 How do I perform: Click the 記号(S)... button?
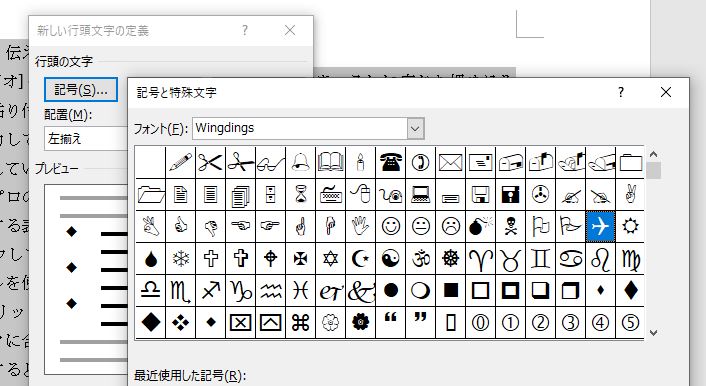click(x=81, y=90)
